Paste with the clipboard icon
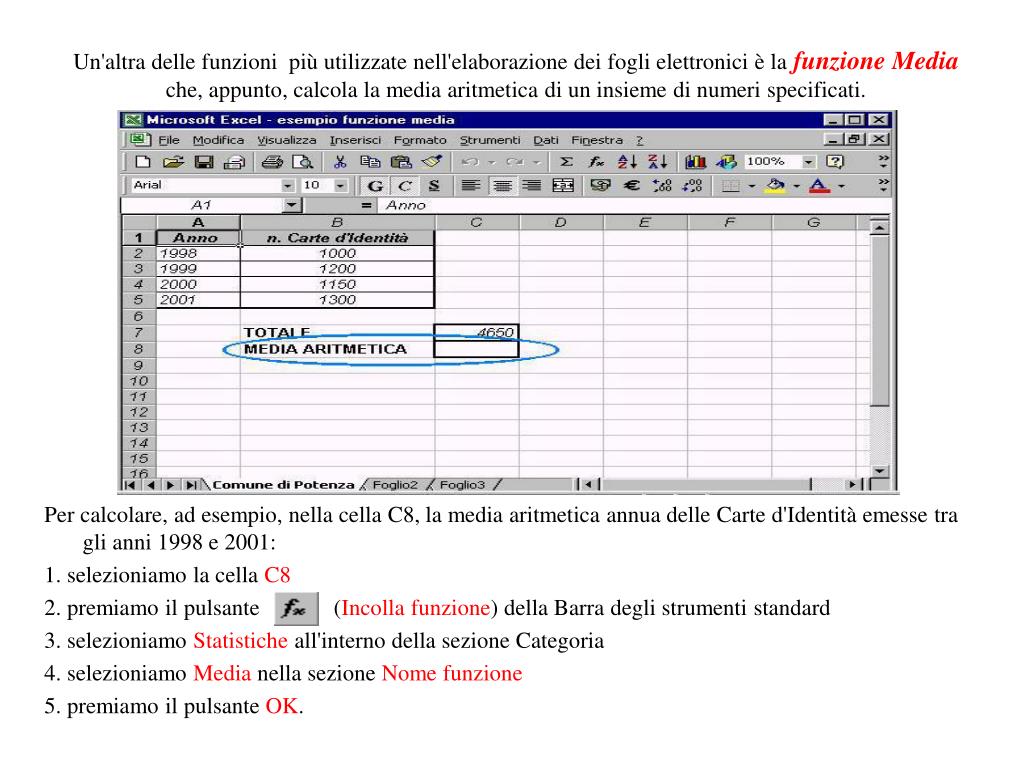Screen dimensions: 1024x768 pyautogui.click(x=400, y=162)
